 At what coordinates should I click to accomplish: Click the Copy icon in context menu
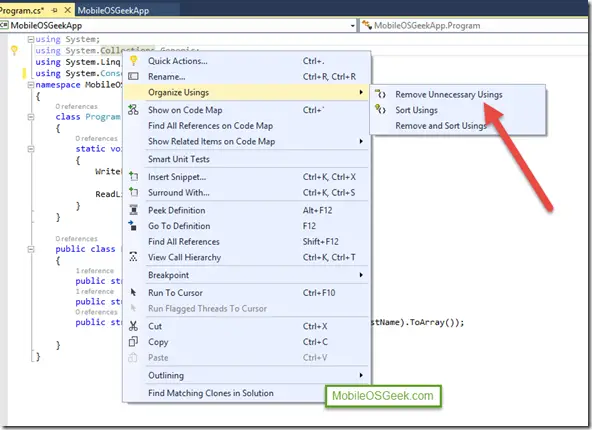point(133,342)
